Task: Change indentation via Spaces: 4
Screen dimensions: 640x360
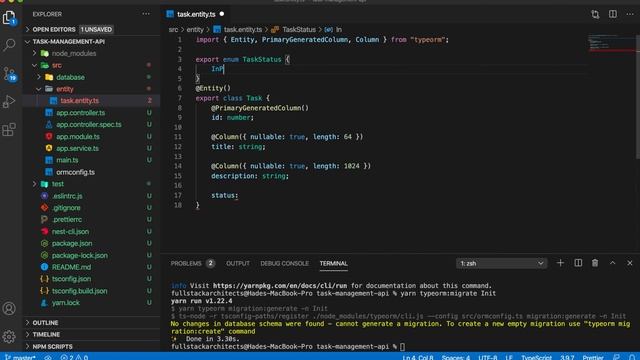Action: (x=456, y=357)
